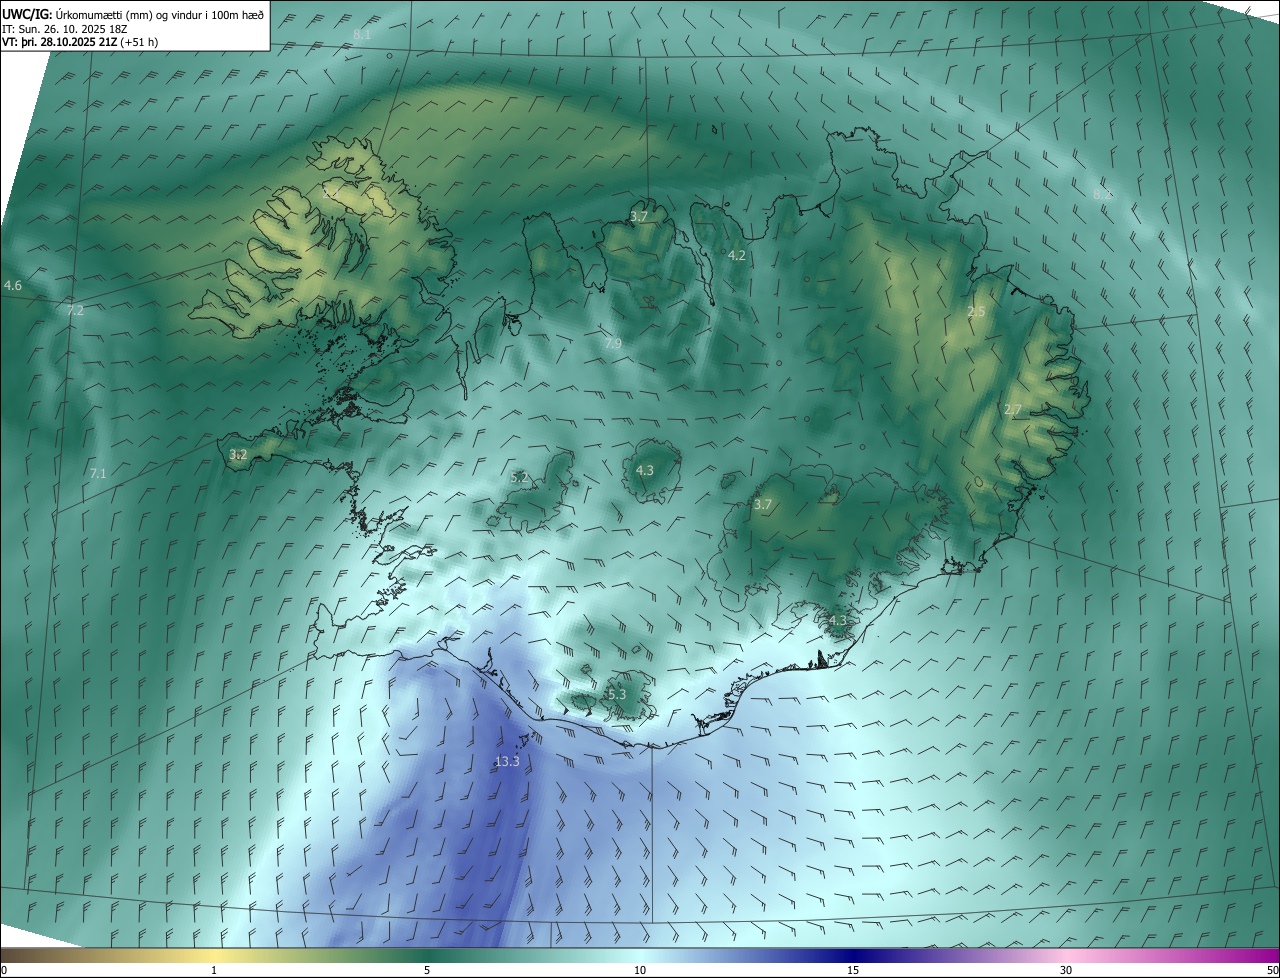Image resolution: width=1280 pixels, height=978 pixels.
Task: Click the 1 tick on the color scale
Action: (x=214, y=970)
